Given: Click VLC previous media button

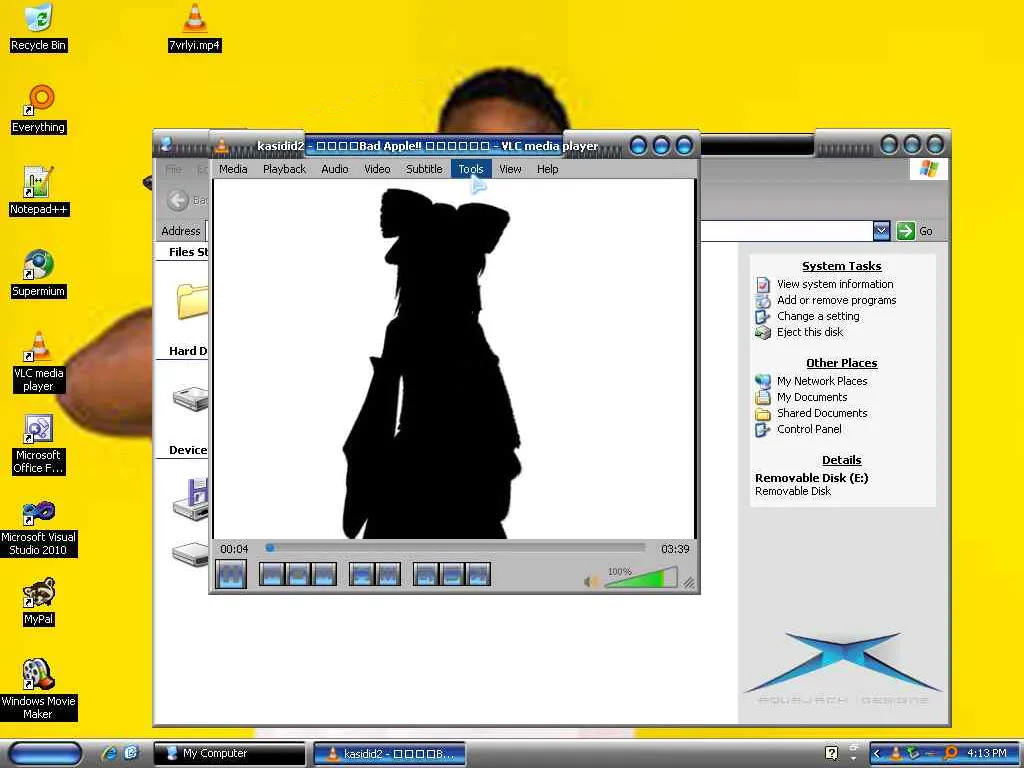Looking at the screenshot, I should [272, 575].
